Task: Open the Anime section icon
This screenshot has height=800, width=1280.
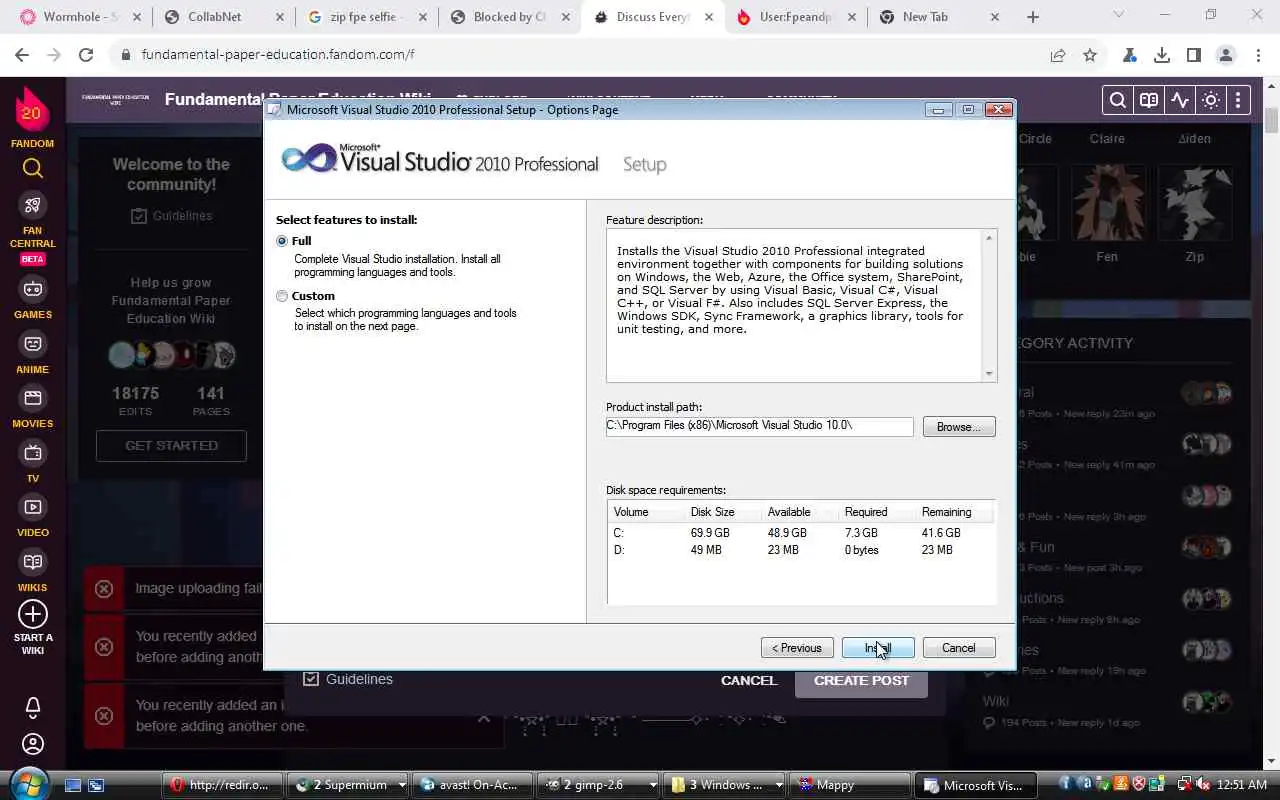Action: pos(33,343)
